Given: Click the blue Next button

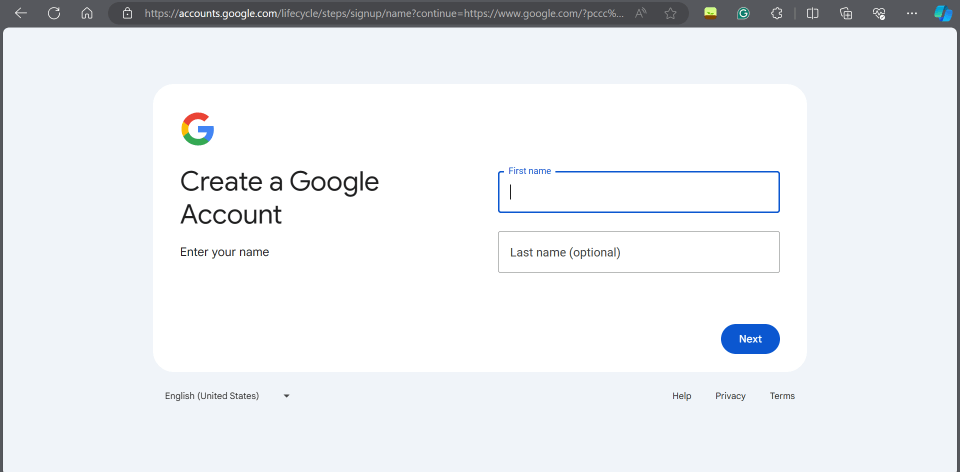Looking at the screenshot, I should coord(750,339).
